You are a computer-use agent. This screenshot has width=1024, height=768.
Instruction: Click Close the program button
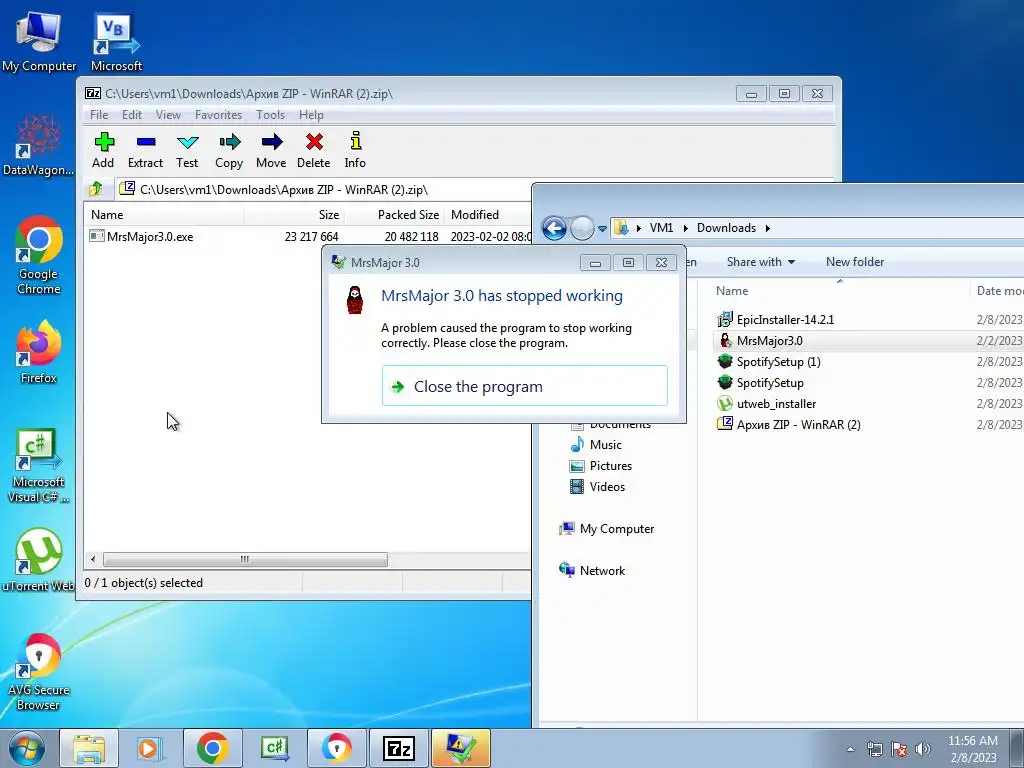point(524,386)
